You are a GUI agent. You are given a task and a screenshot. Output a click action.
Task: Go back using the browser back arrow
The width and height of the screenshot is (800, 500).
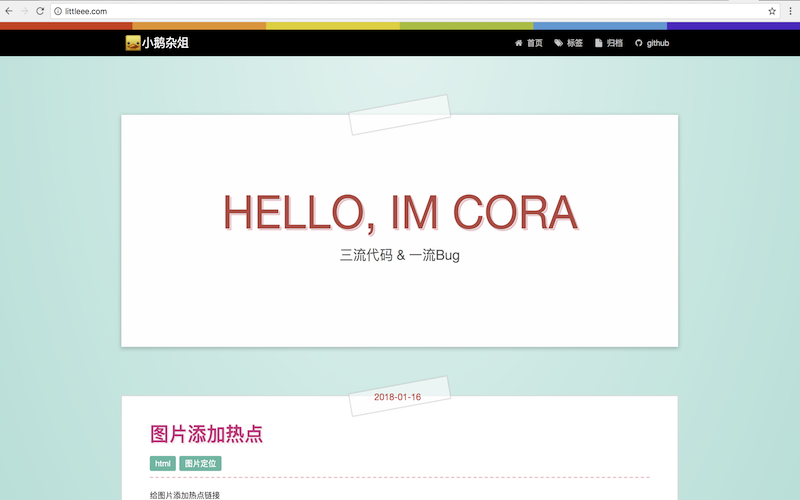10,10
